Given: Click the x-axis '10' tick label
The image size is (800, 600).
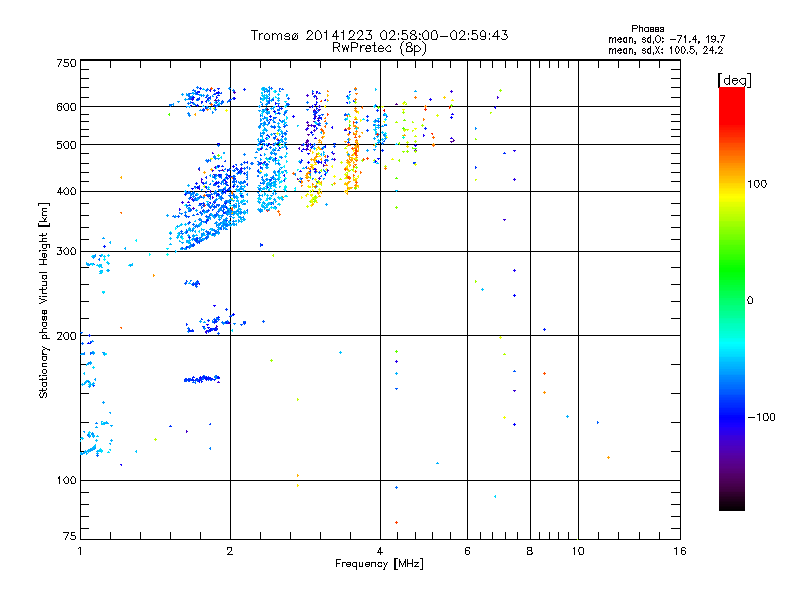Looking at the screenshot, I should (x=578, y=551).
